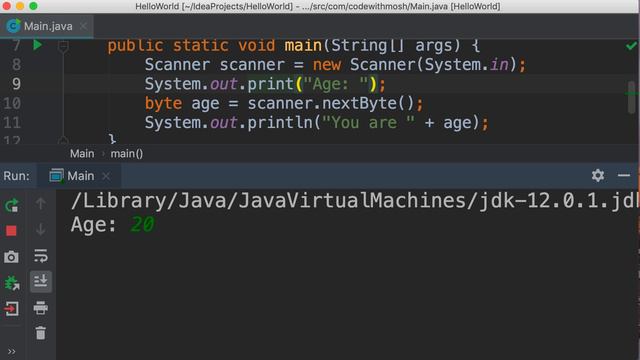Click the Run label of panel
640x360 pixels.
[16, 176]
